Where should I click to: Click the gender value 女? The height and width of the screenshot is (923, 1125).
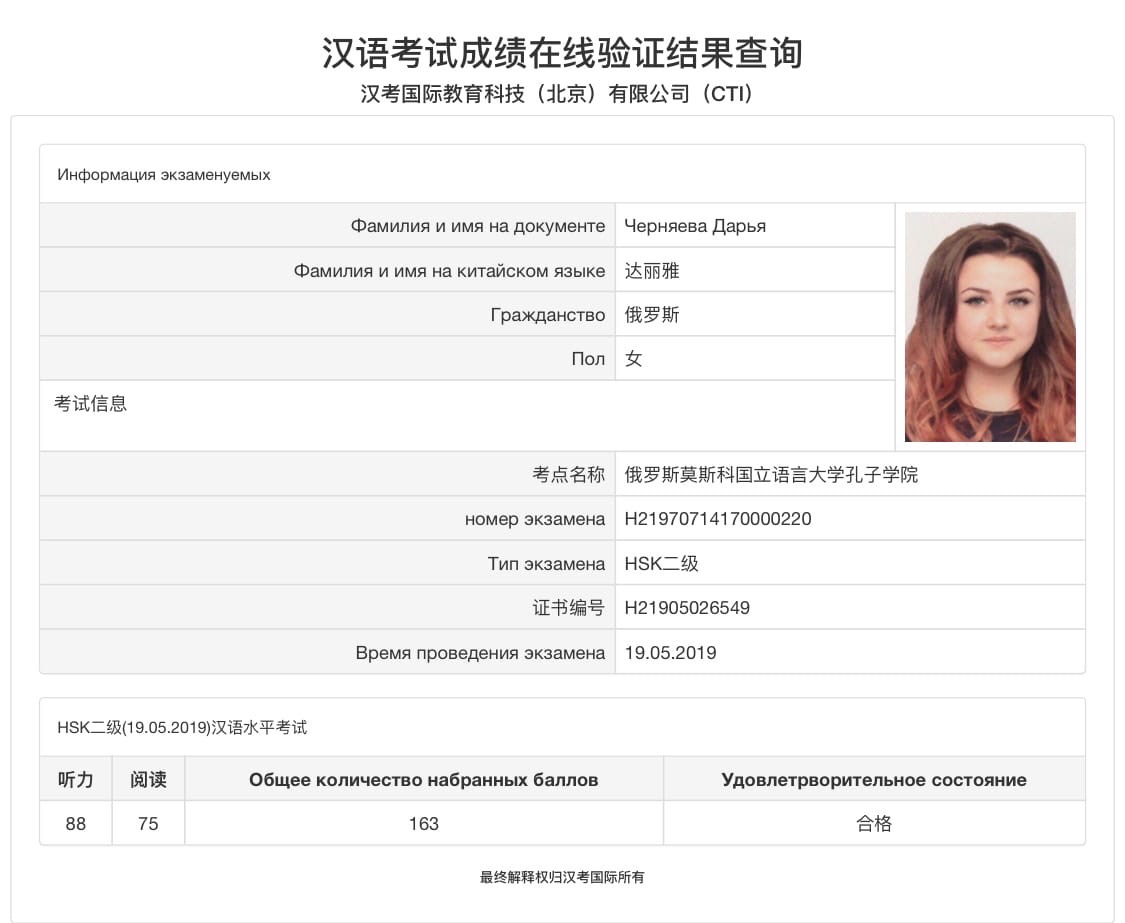(633, 359)
